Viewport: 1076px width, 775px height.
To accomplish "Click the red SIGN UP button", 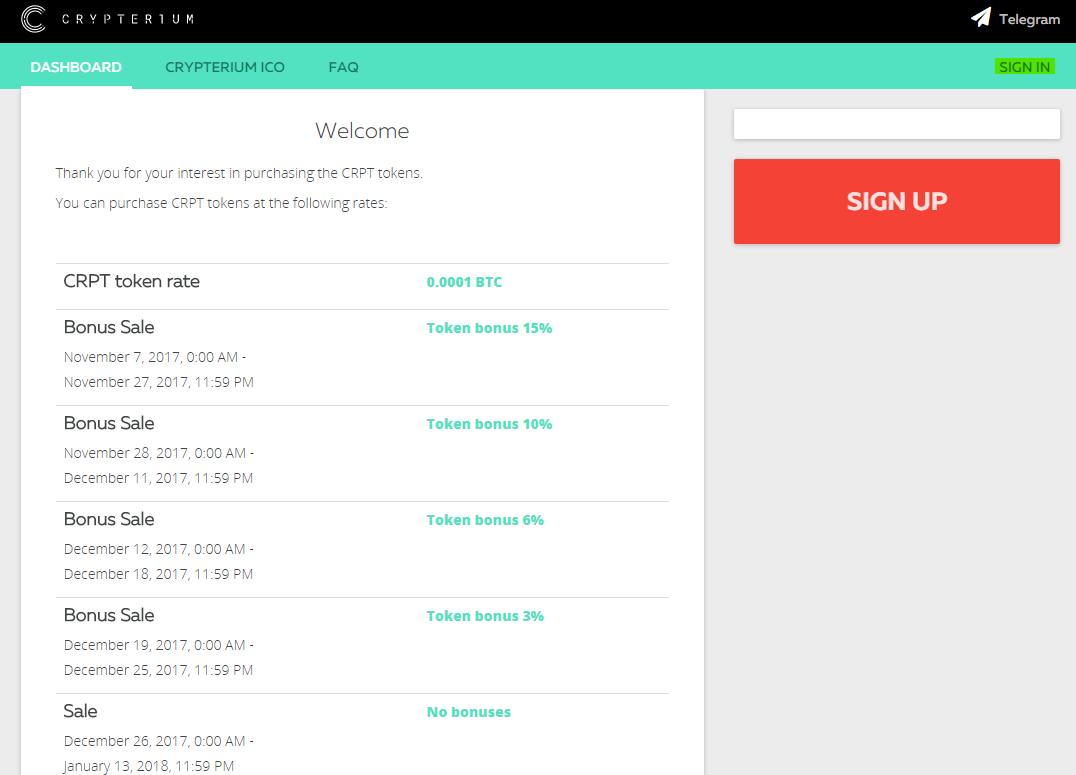I will click(897, 201).
